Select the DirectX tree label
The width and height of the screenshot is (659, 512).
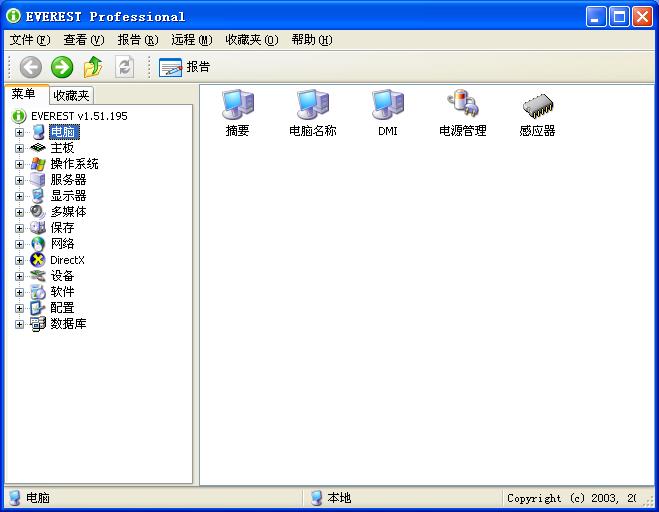67,260
